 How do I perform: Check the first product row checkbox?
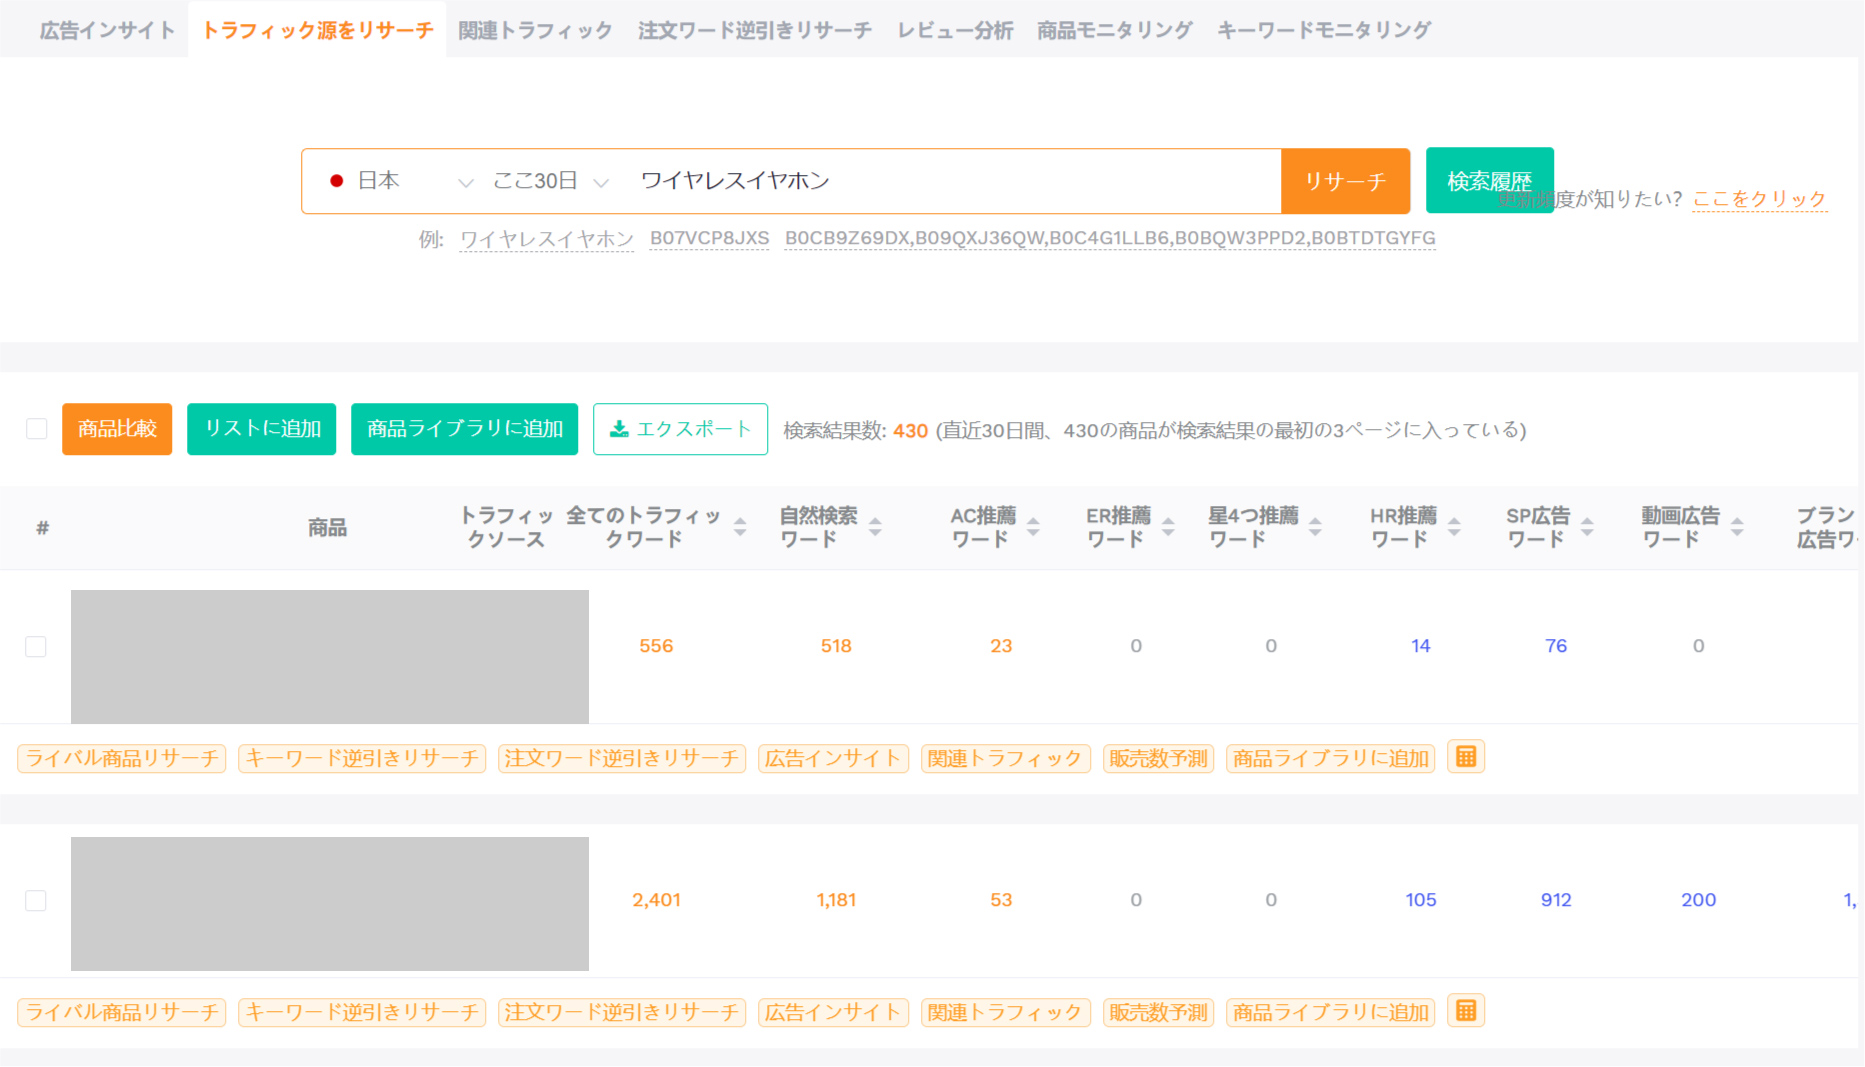click(x=36, y=647)
